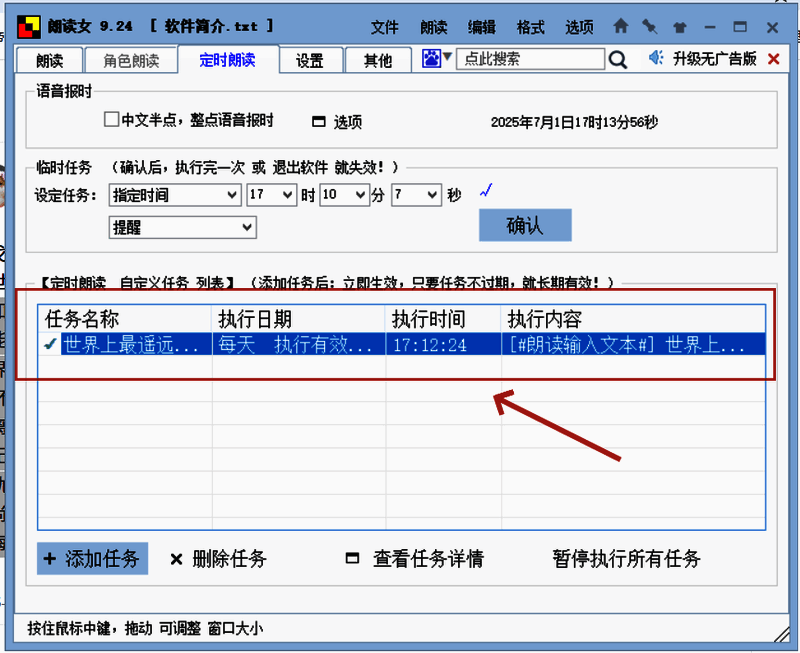Select the pin icon in the title bar

click(x=650, y=26)
